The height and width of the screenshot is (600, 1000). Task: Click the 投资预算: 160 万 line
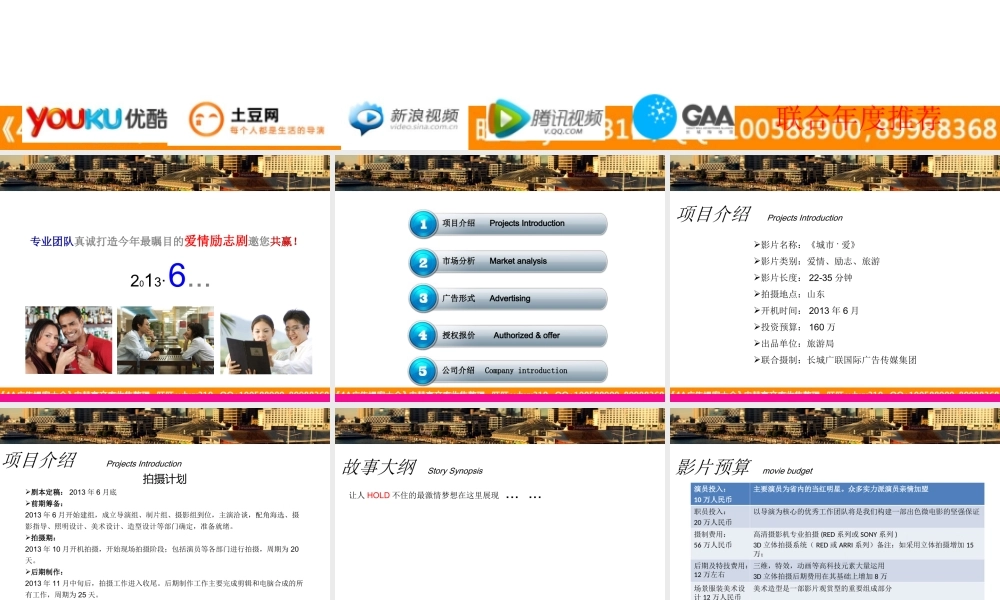point(794,327)
